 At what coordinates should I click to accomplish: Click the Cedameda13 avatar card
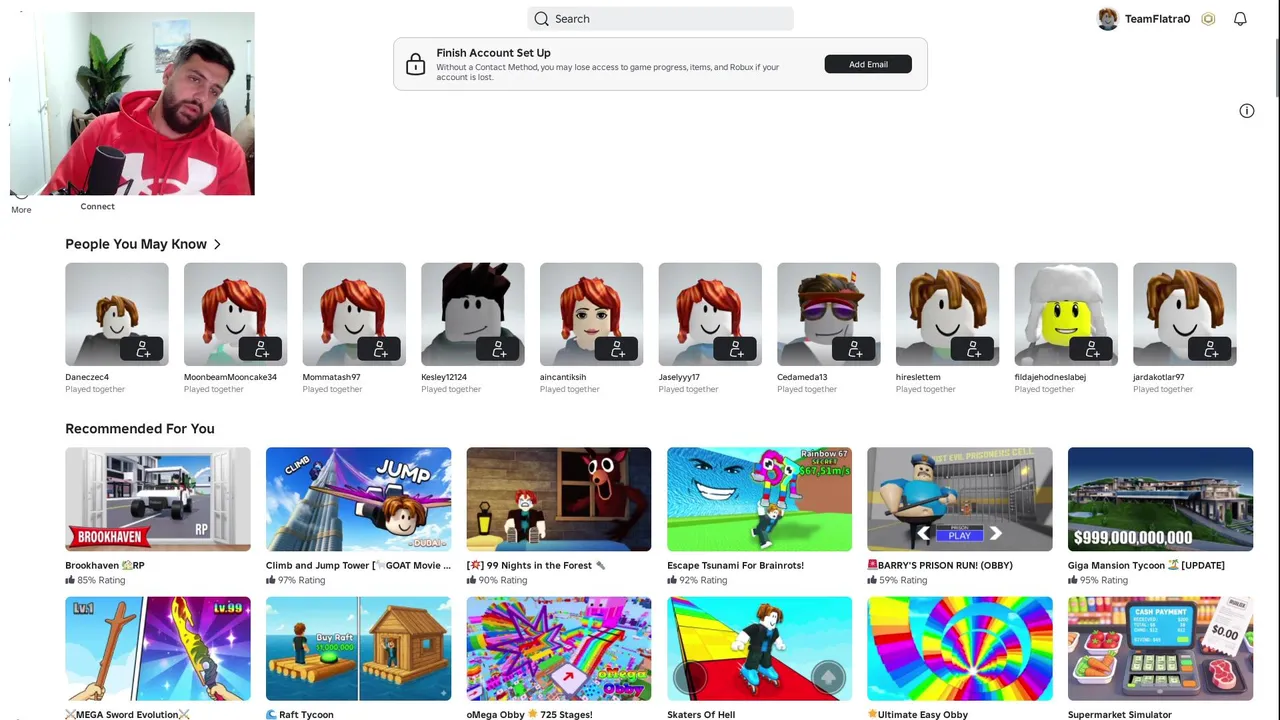(x=829, y=314)
